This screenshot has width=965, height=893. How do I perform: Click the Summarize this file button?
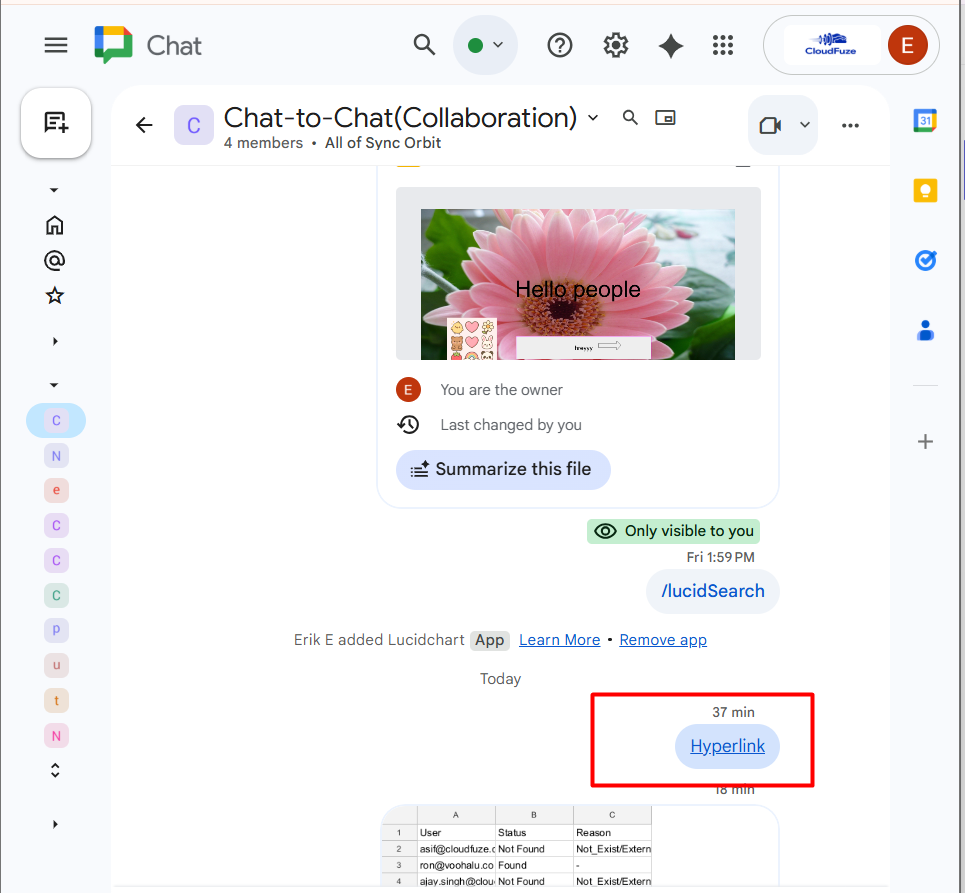[503, 469]
